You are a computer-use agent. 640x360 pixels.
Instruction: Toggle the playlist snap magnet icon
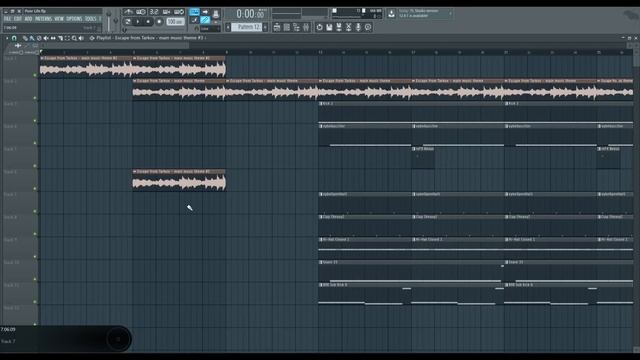tap(14, 38)
